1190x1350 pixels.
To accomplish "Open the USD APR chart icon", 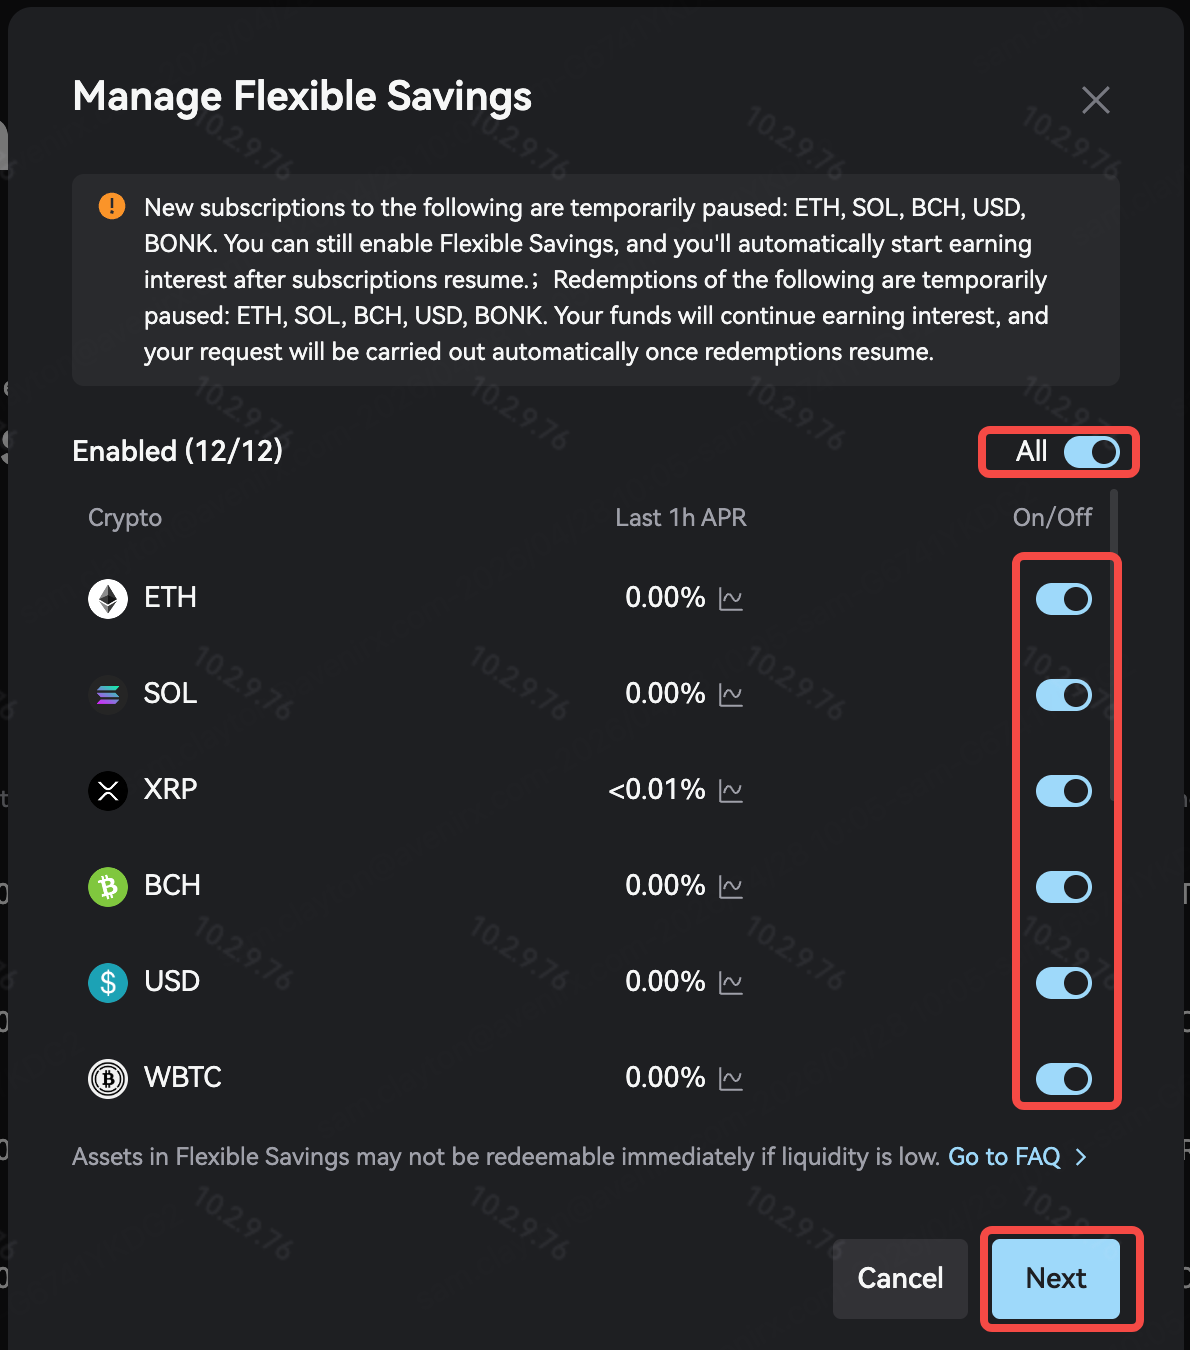I will point(731,984).
